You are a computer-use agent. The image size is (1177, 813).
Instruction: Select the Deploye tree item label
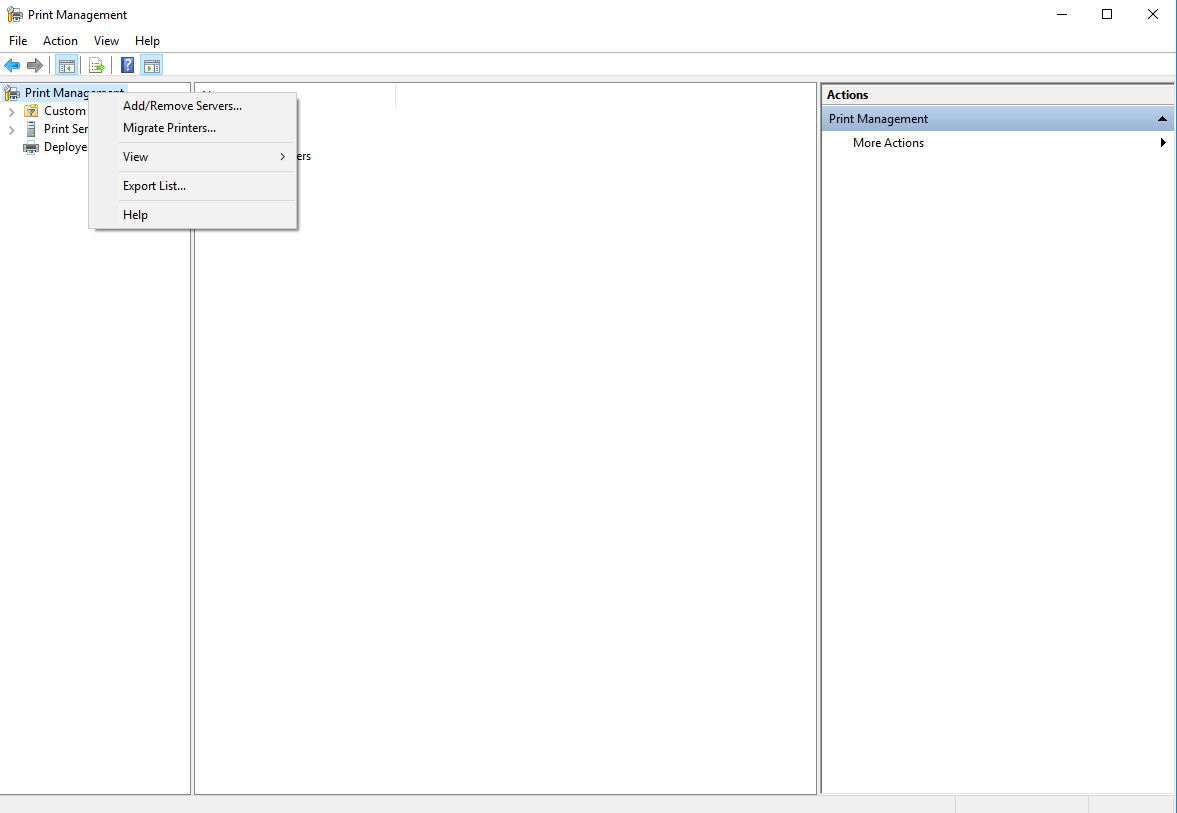point(65,147)
